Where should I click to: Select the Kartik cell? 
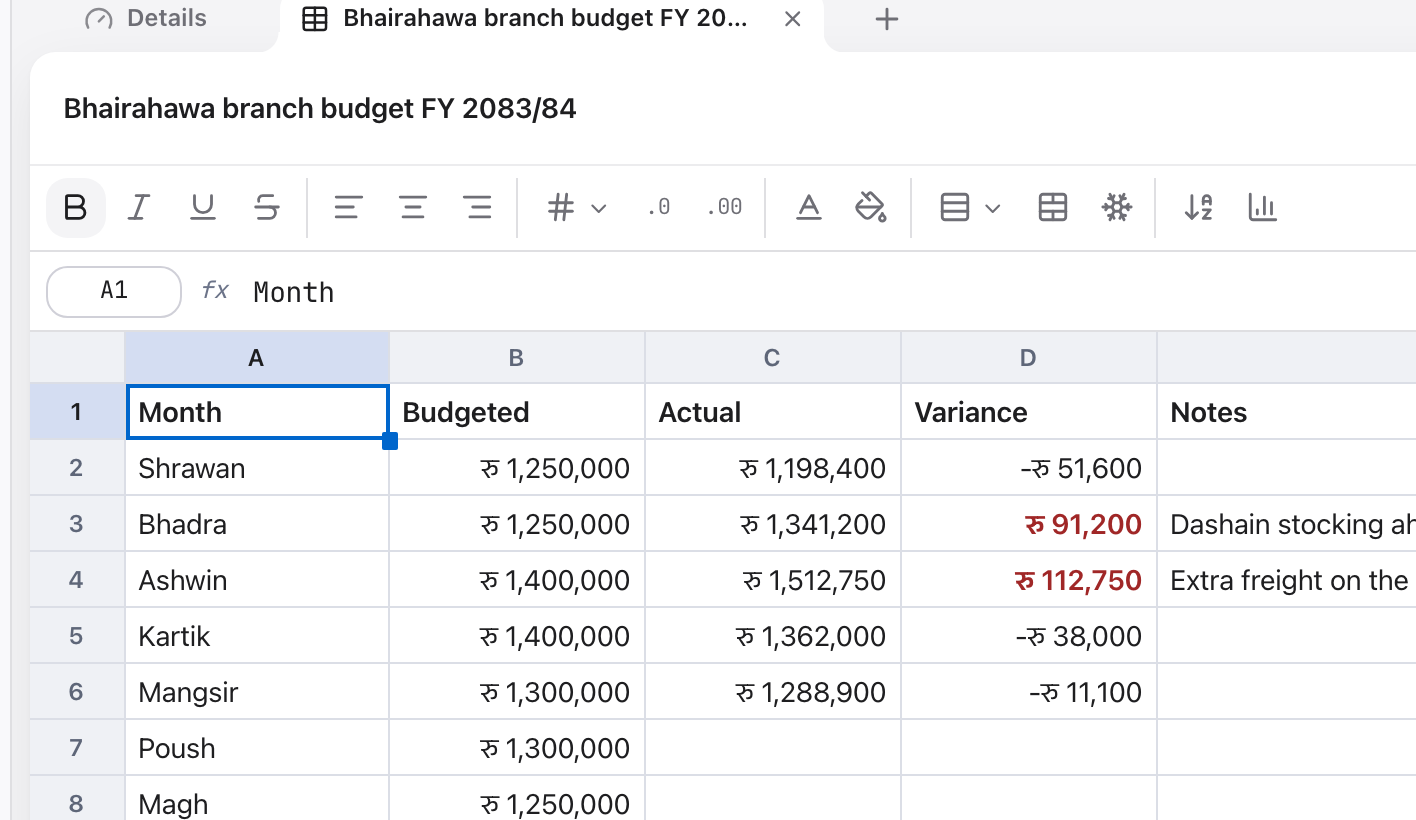257,636
